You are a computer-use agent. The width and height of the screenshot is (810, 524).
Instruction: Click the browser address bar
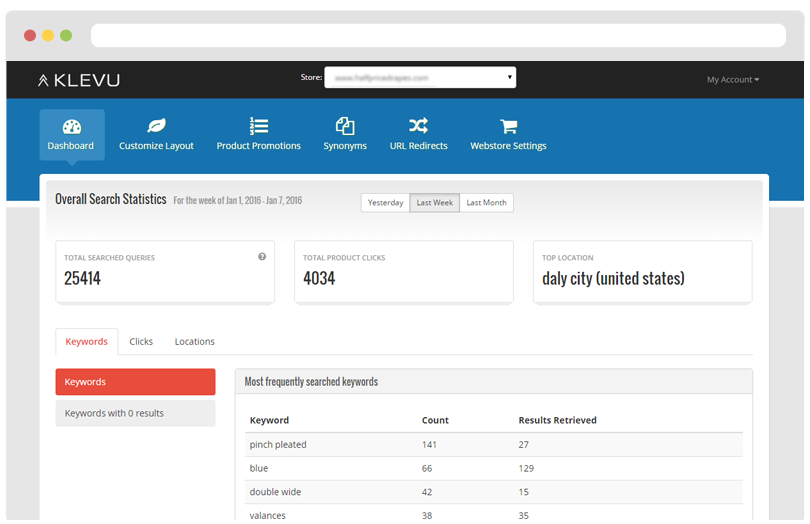438,35
